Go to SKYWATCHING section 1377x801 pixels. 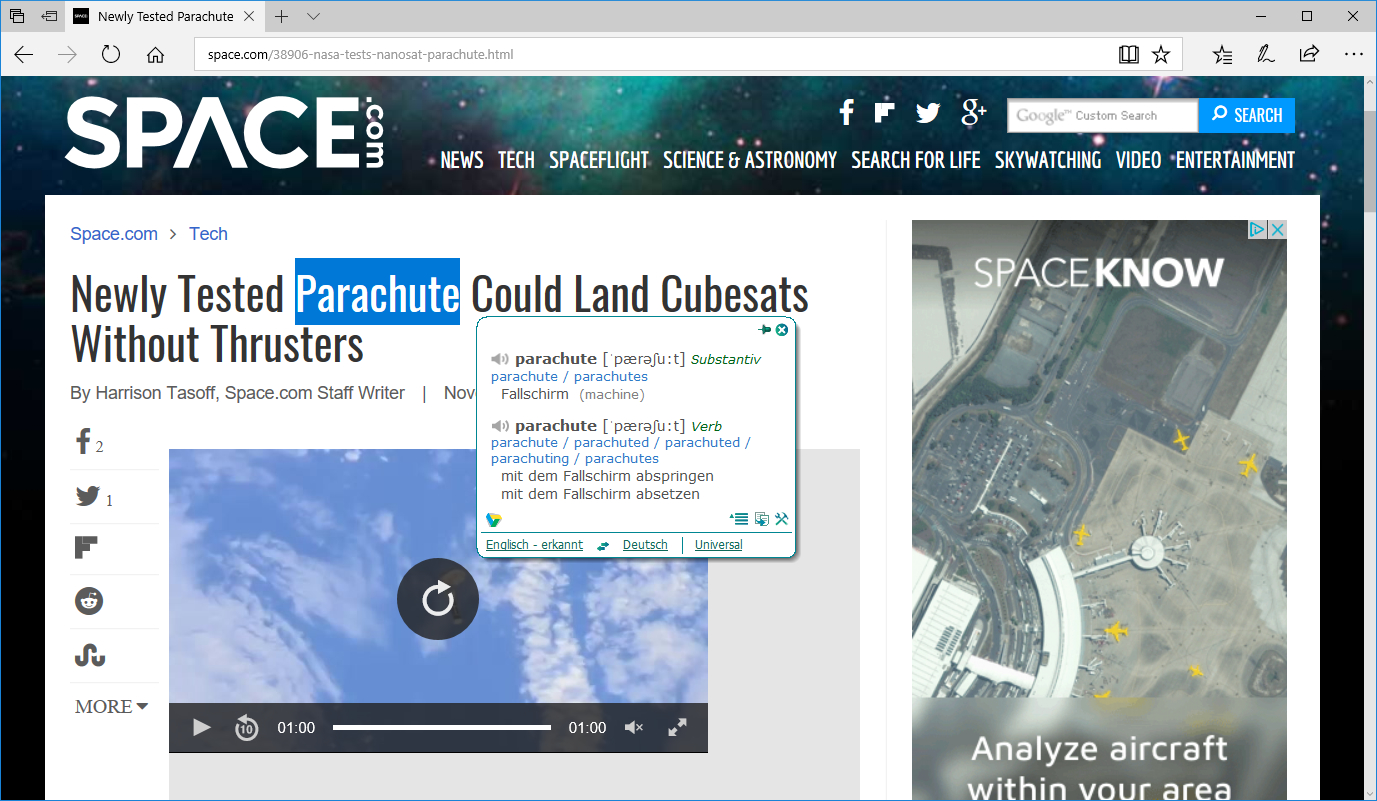coord(1048,160)
